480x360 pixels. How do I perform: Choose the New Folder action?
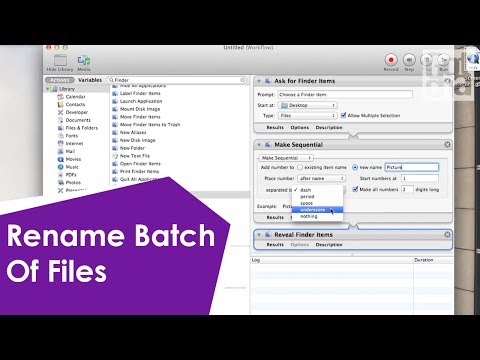coord(132,148)
